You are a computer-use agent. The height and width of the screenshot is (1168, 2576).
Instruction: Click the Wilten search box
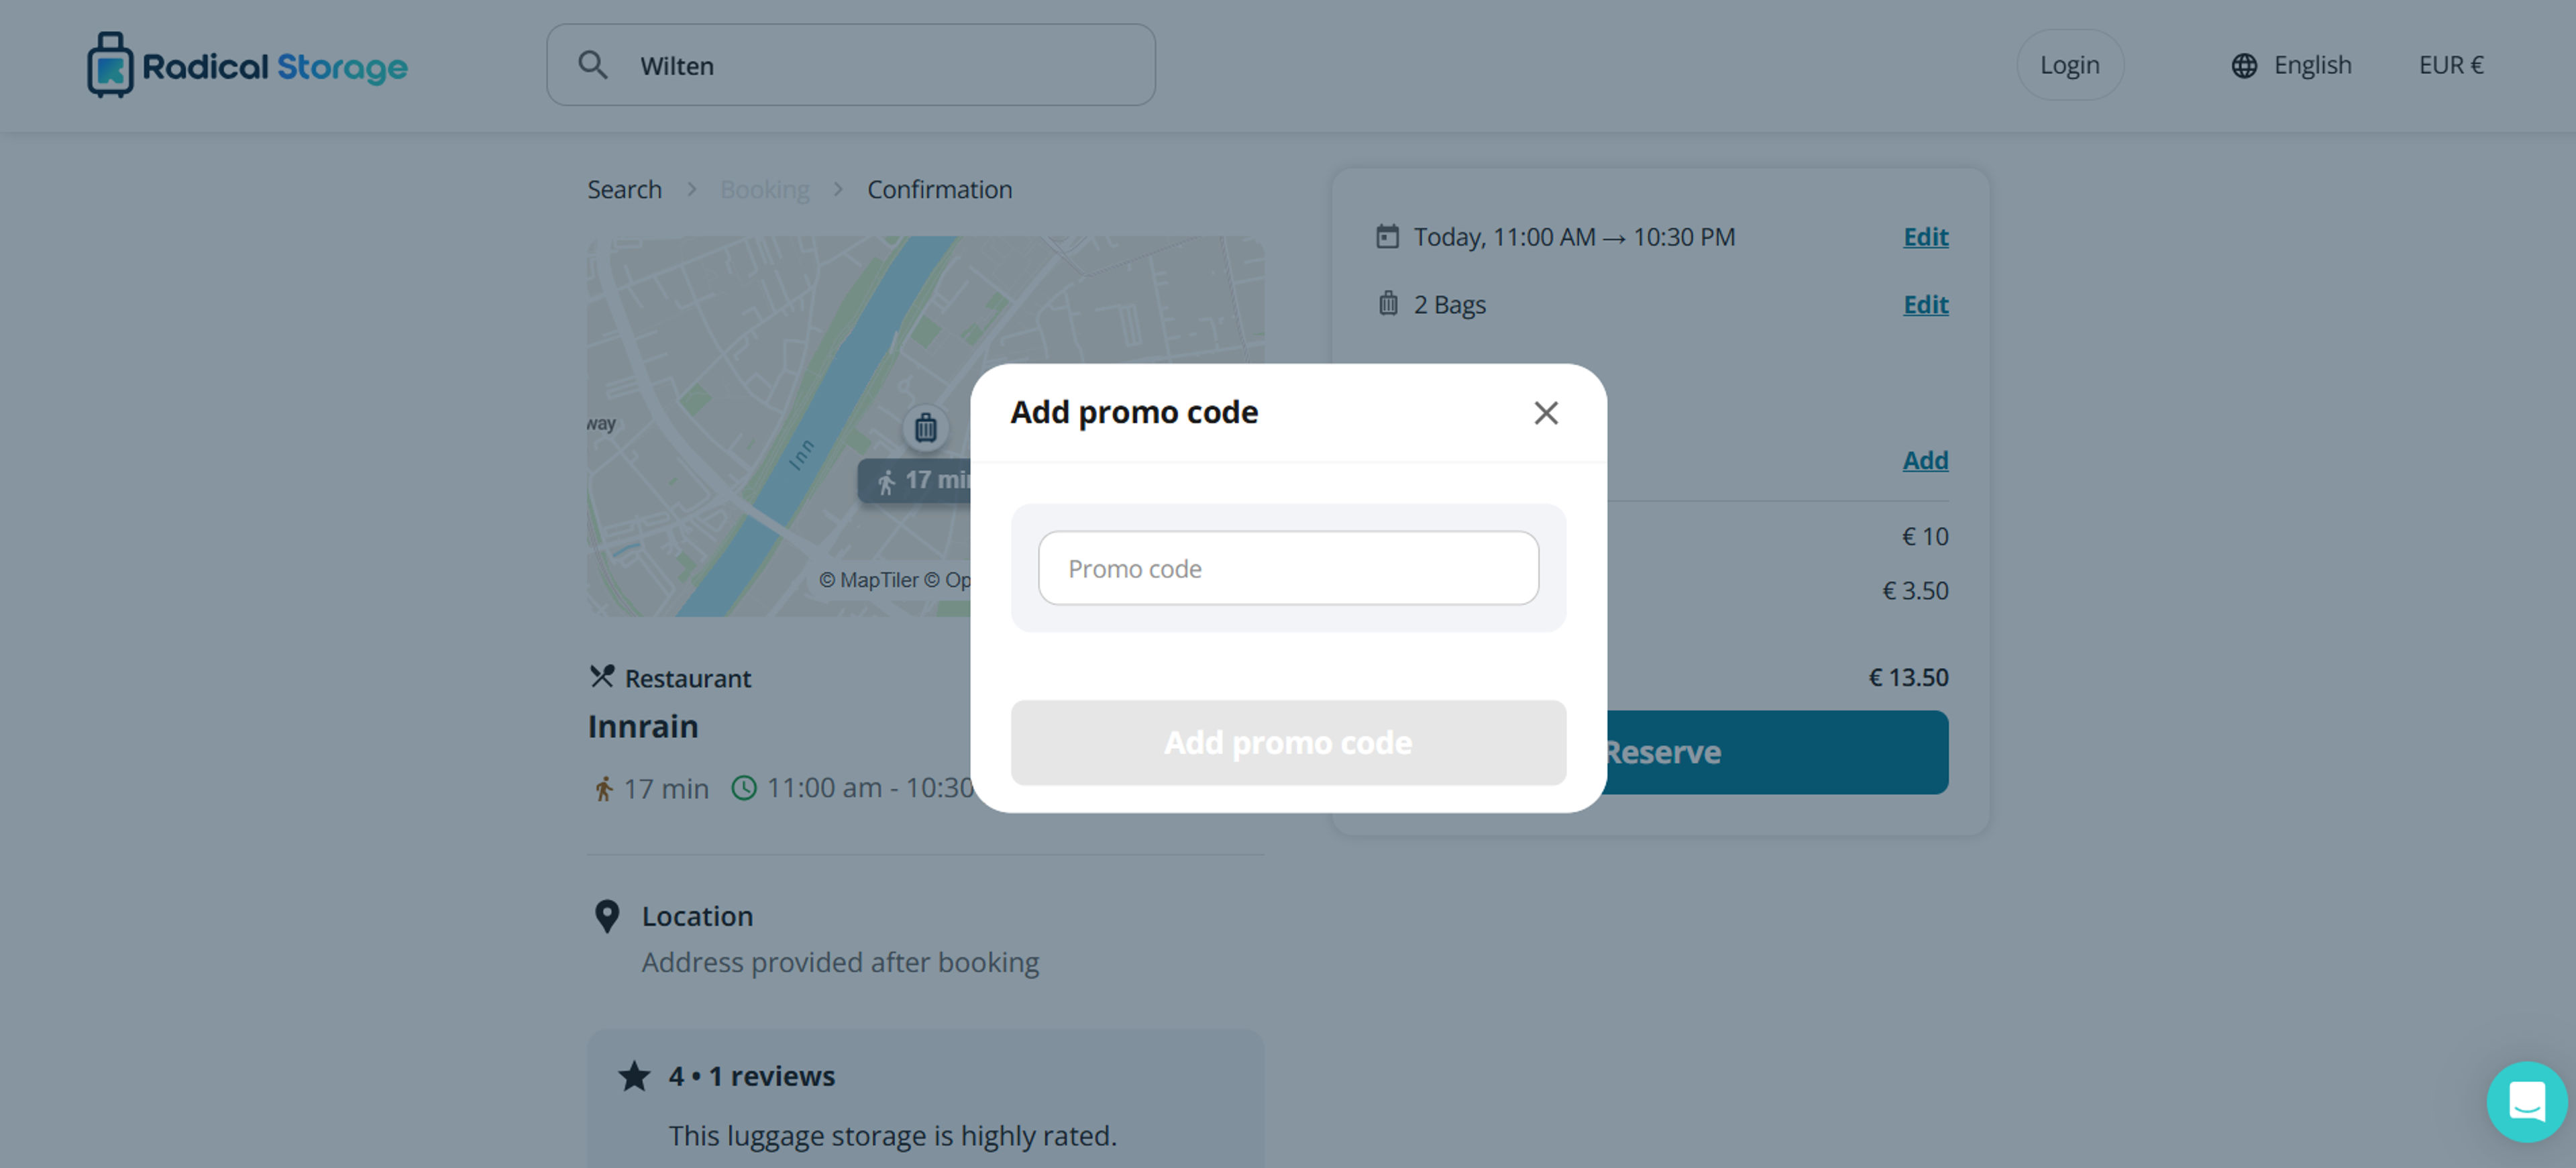[851, 65]
